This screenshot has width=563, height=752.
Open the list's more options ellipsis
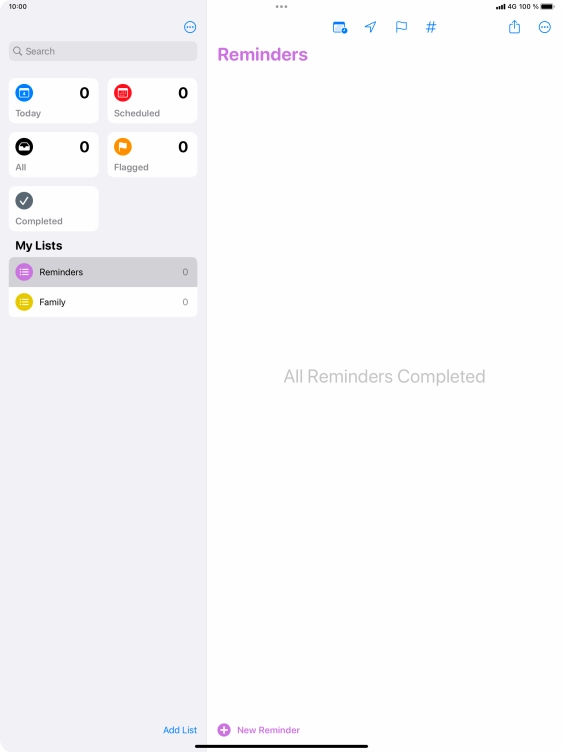click(x=544, y=27)
